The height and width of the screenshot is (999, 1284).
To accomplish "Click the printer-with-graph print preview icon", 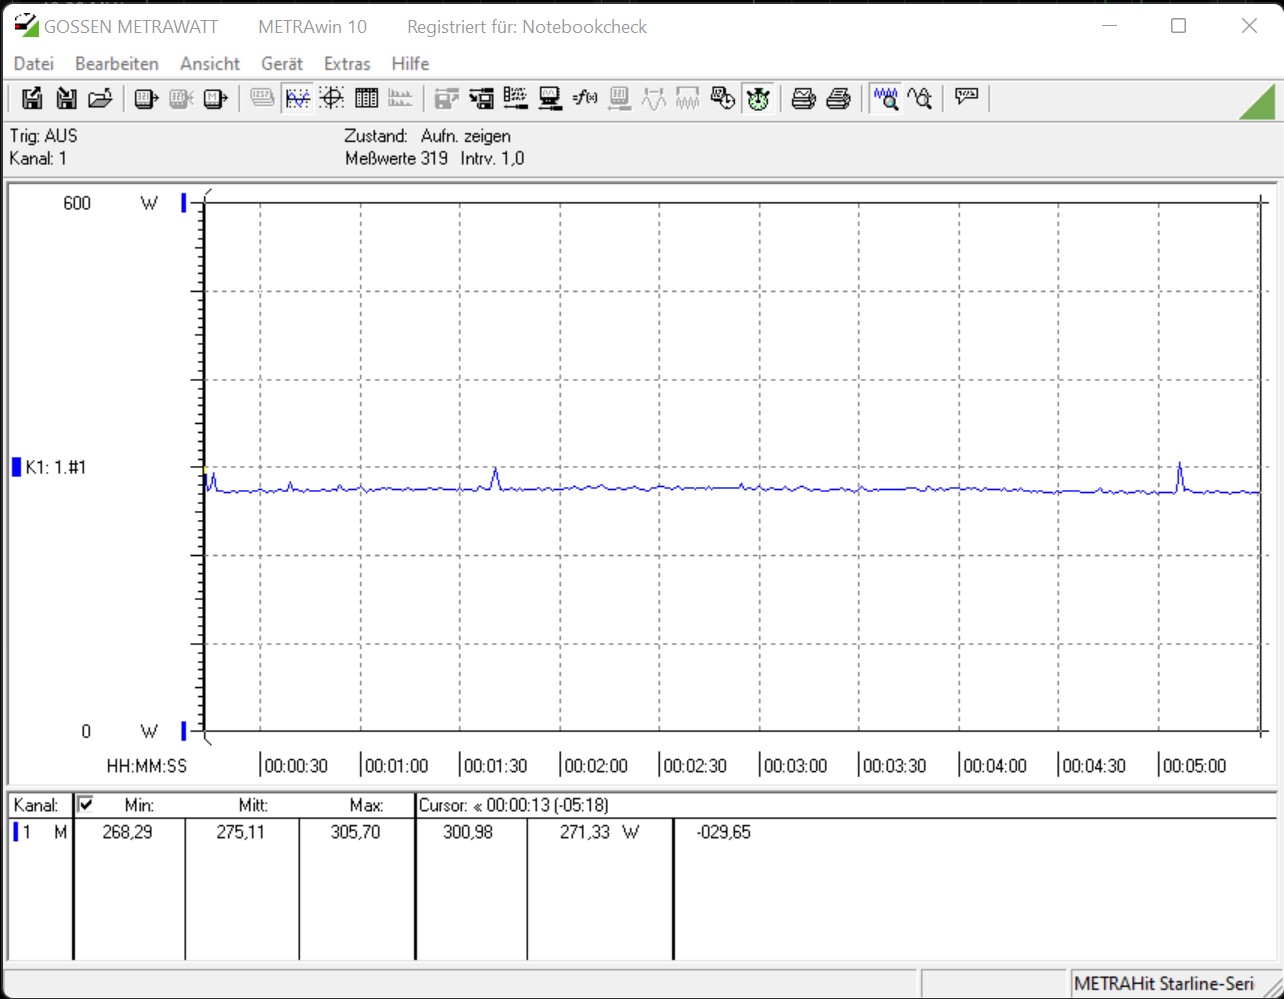I will point(803,98).
